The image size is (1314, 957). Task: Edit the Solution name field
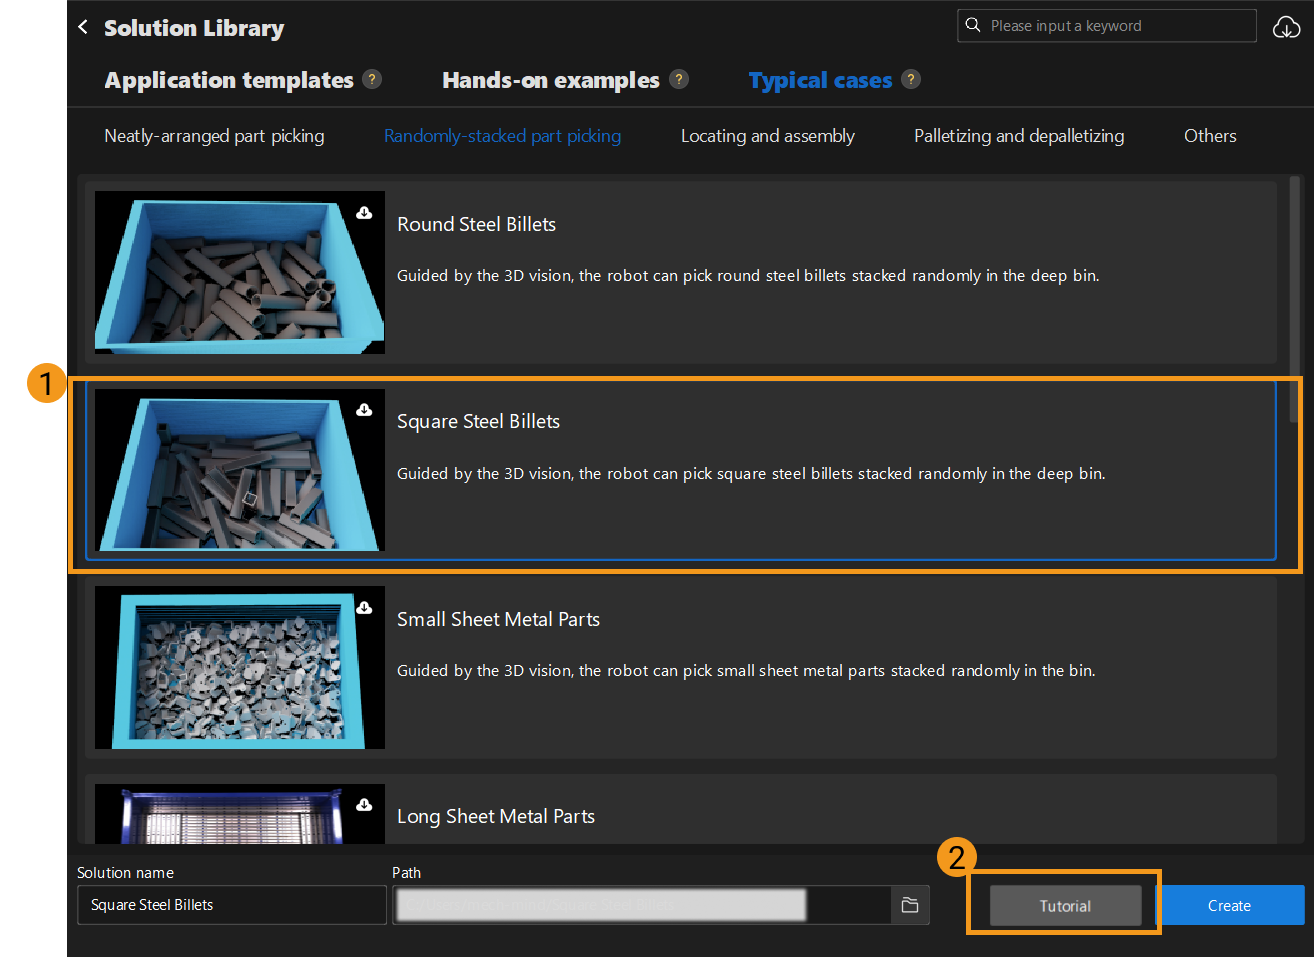232,905
